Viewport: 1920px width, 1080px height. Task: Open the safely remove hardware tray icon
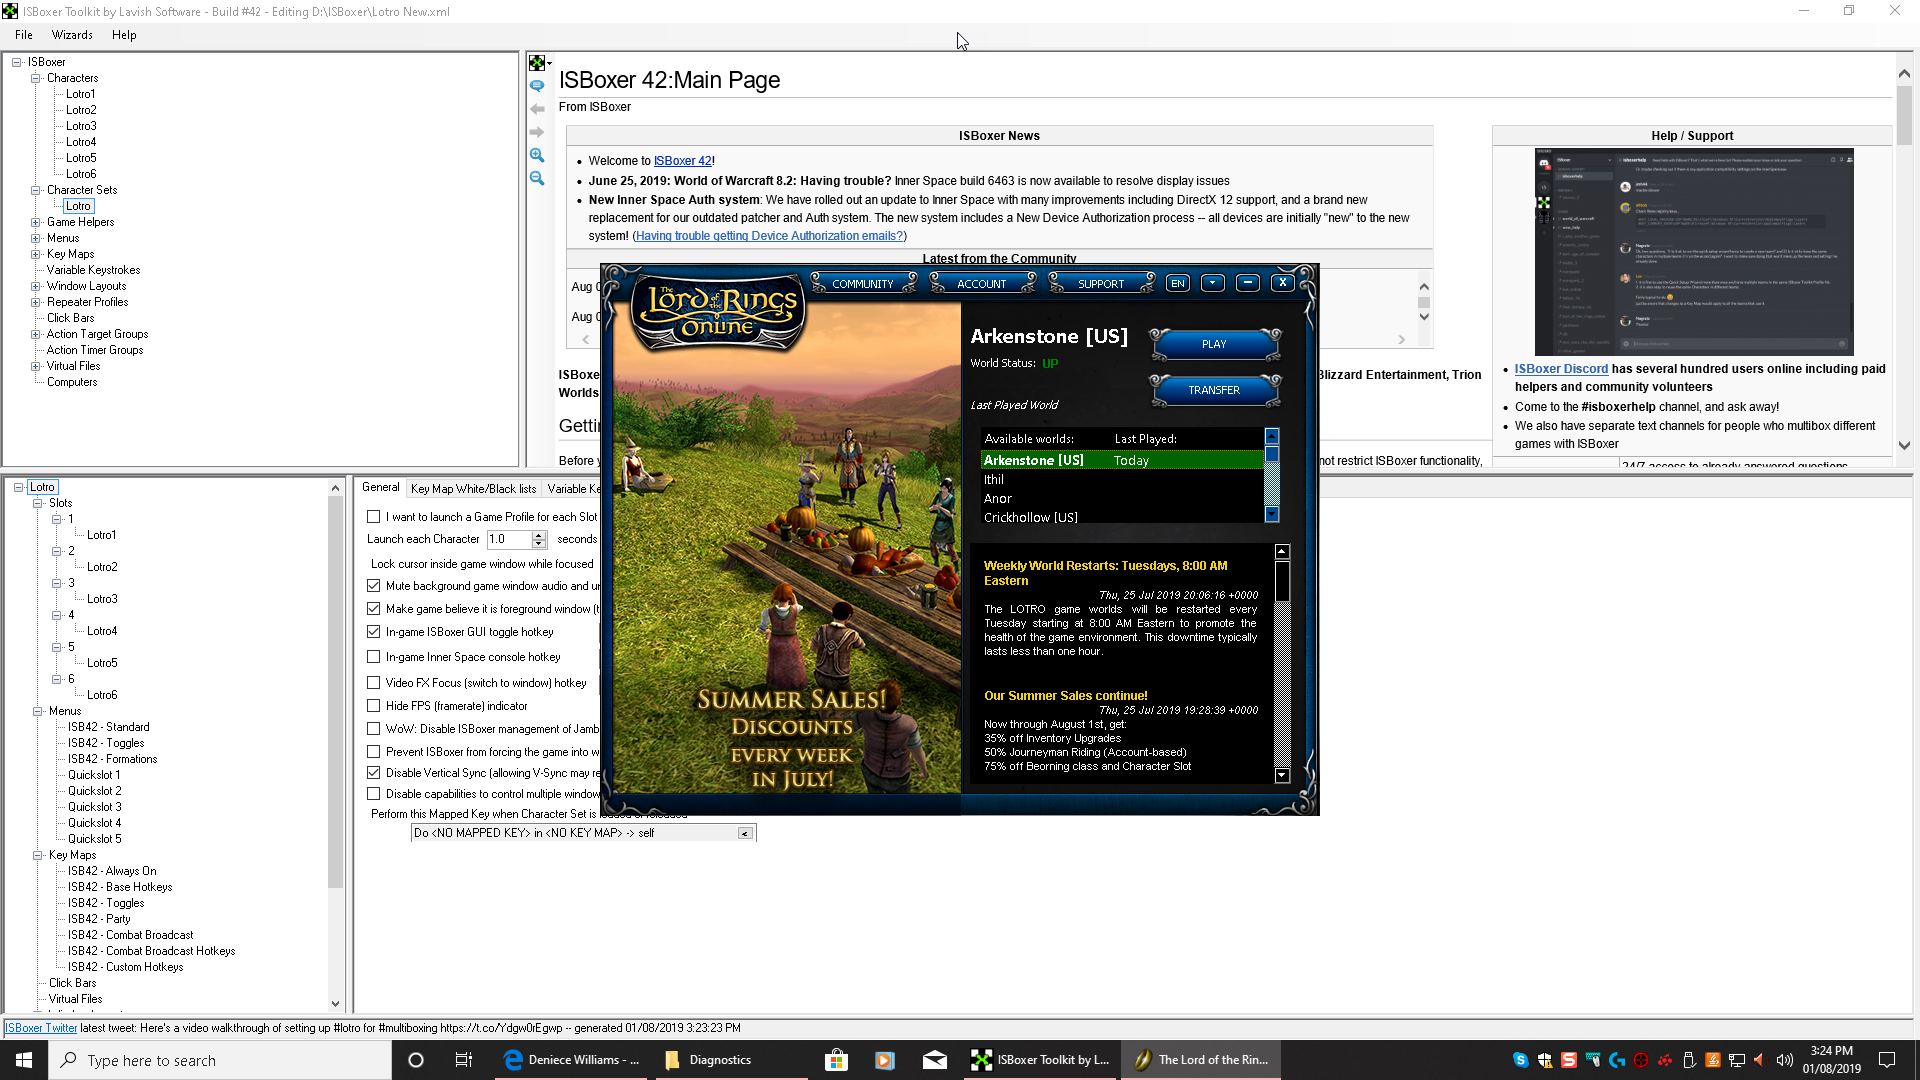[1689, 1060]
